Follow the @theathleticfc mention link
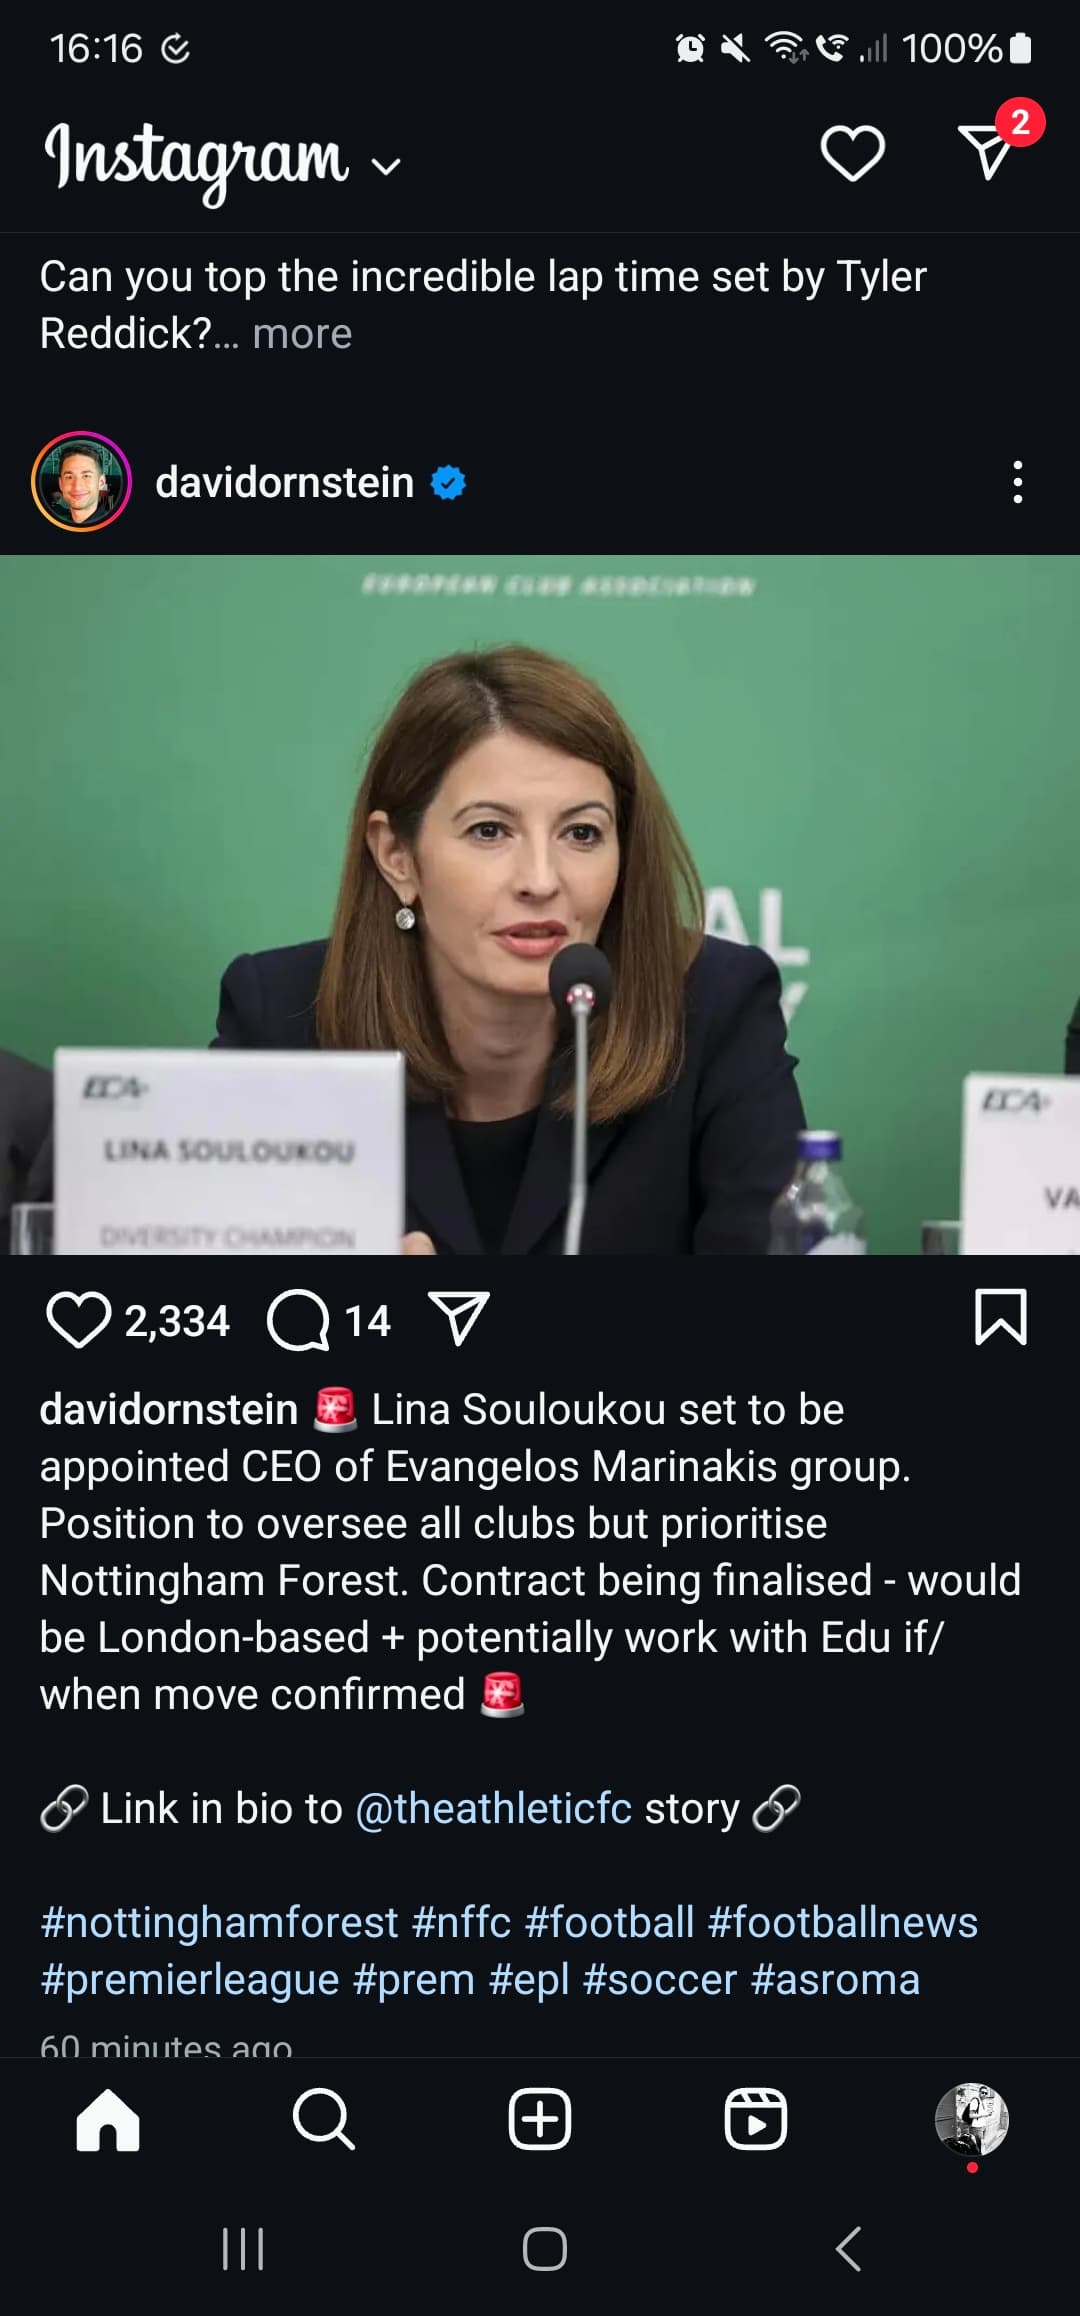This screenshot has height=2316, width=1080. coord(494,1808)
